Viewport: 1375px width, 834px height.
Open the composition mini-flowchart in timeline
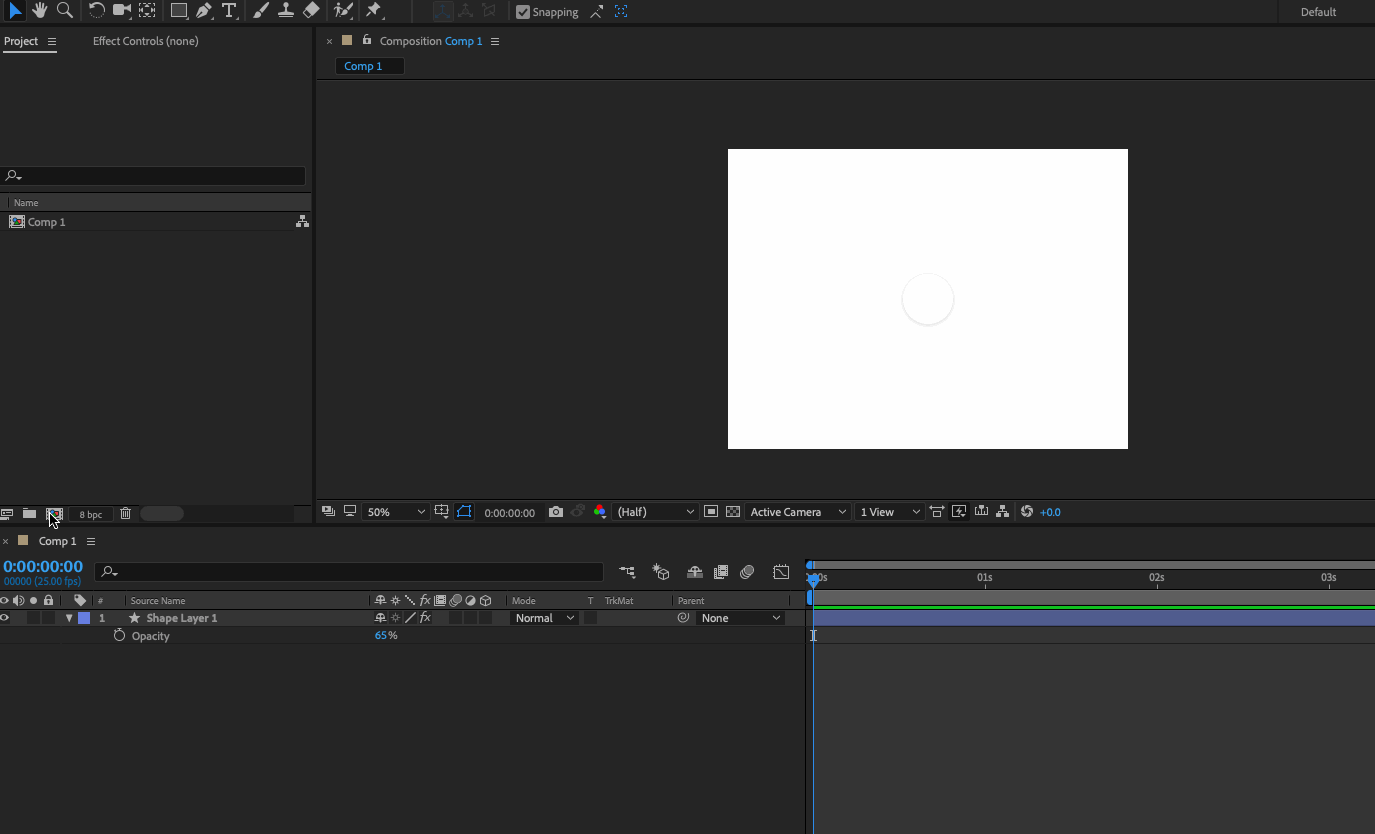click(x=627, y=572)
